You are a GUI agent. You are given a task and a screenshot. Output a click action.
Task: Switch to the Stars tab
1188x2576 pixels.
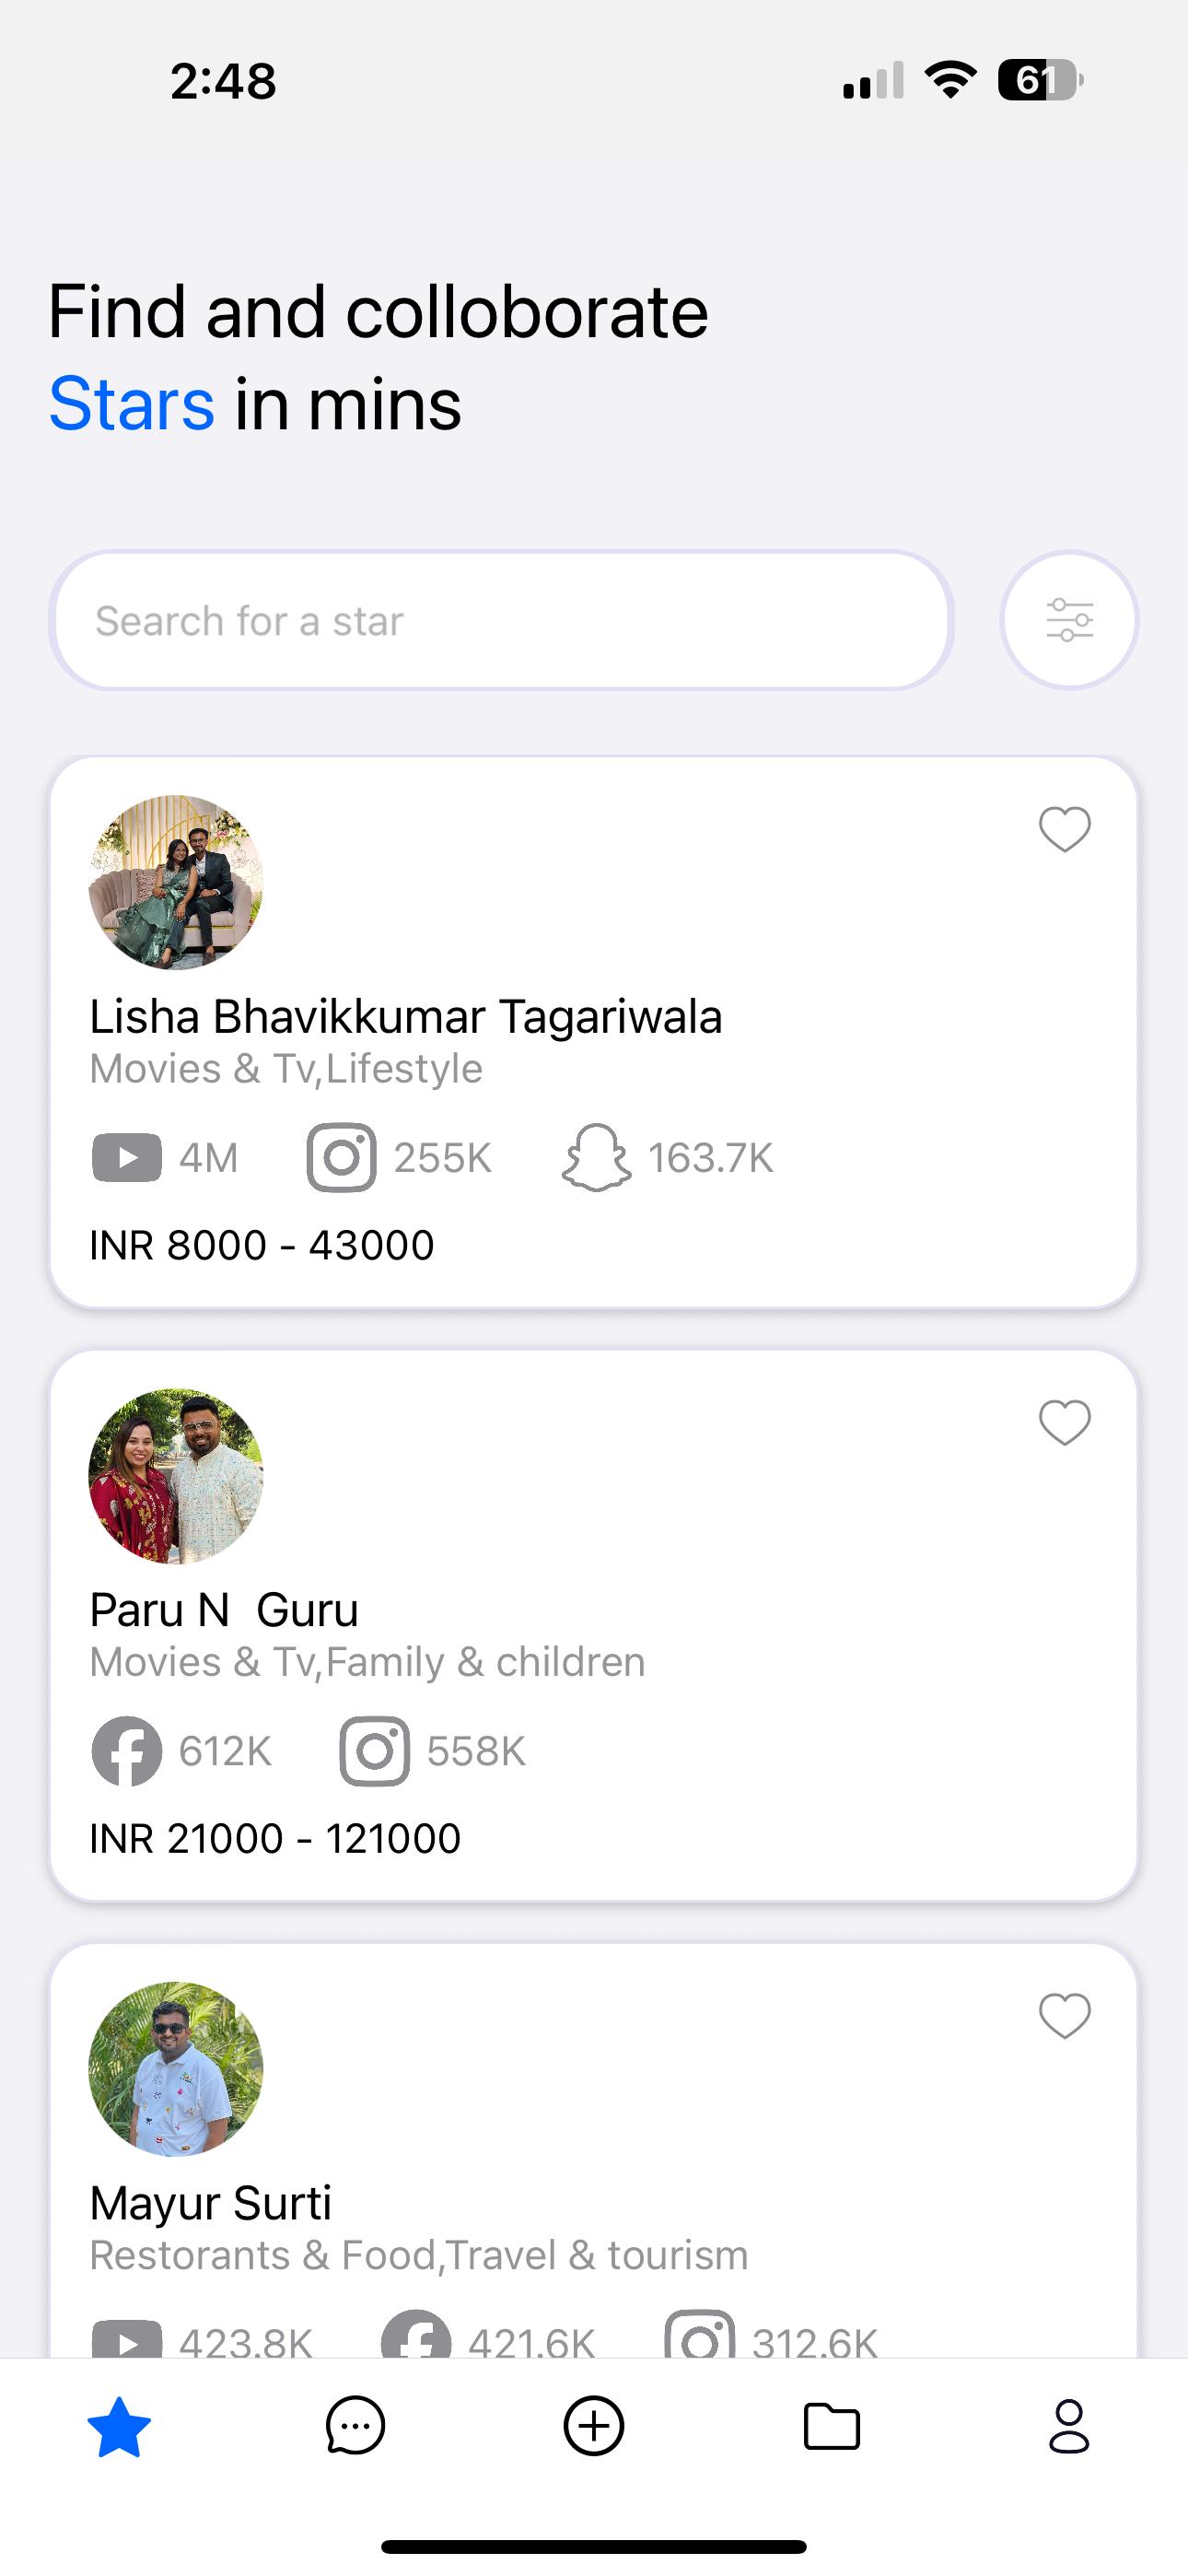(x=119, y=2427)
